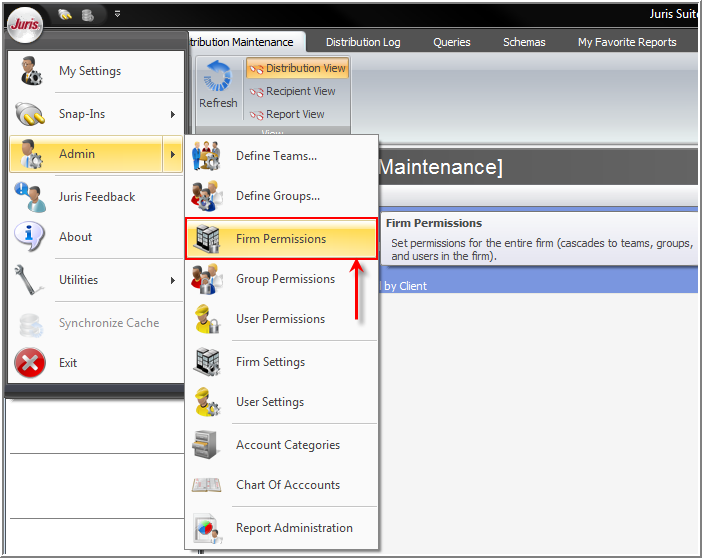This screenshot has width=702, height=558.
Task: Expand the Utilities submenu arrow
Action: pyautogui.click(x=173, y=280)
